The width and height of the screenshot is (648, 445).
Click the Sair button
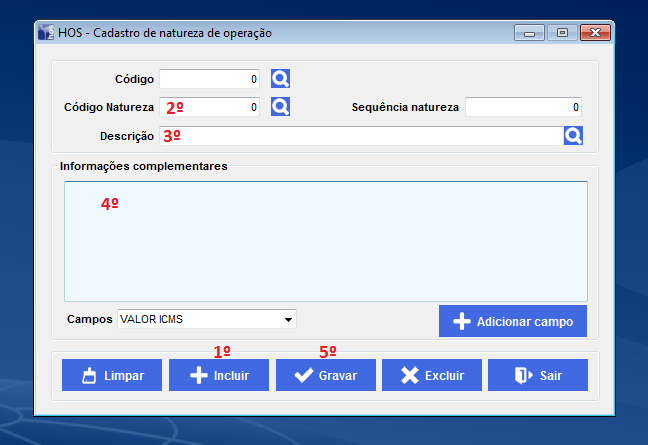(x=538, y=375)
